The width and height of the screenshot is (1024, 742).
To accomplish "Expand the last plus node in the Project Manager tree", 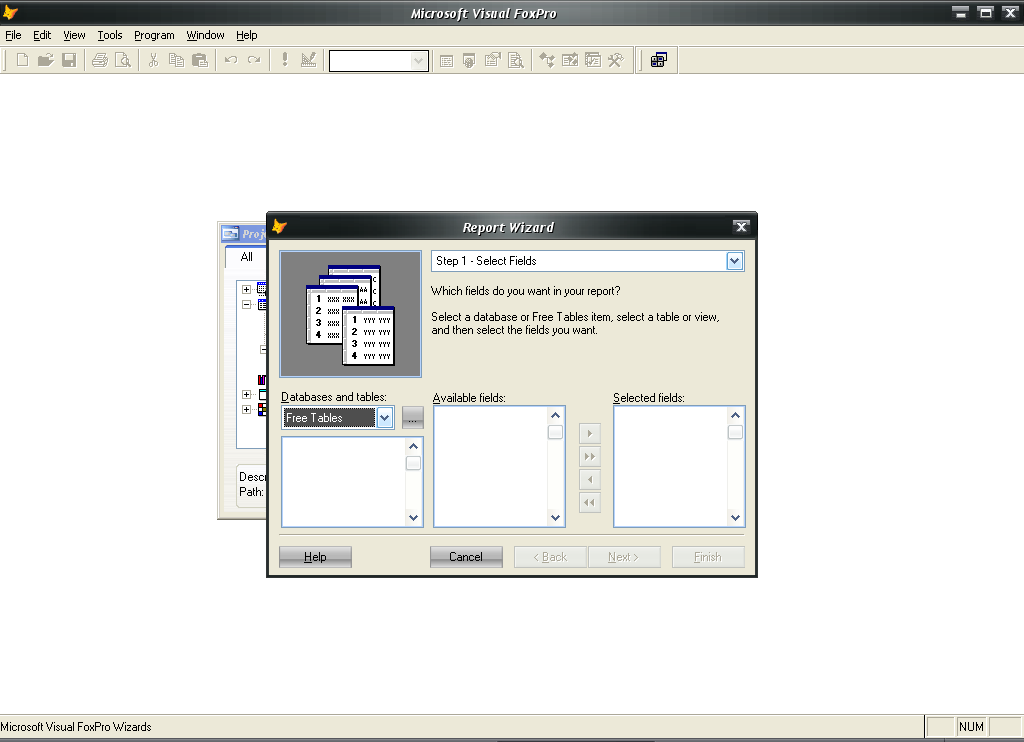I will tap(246, 410).
